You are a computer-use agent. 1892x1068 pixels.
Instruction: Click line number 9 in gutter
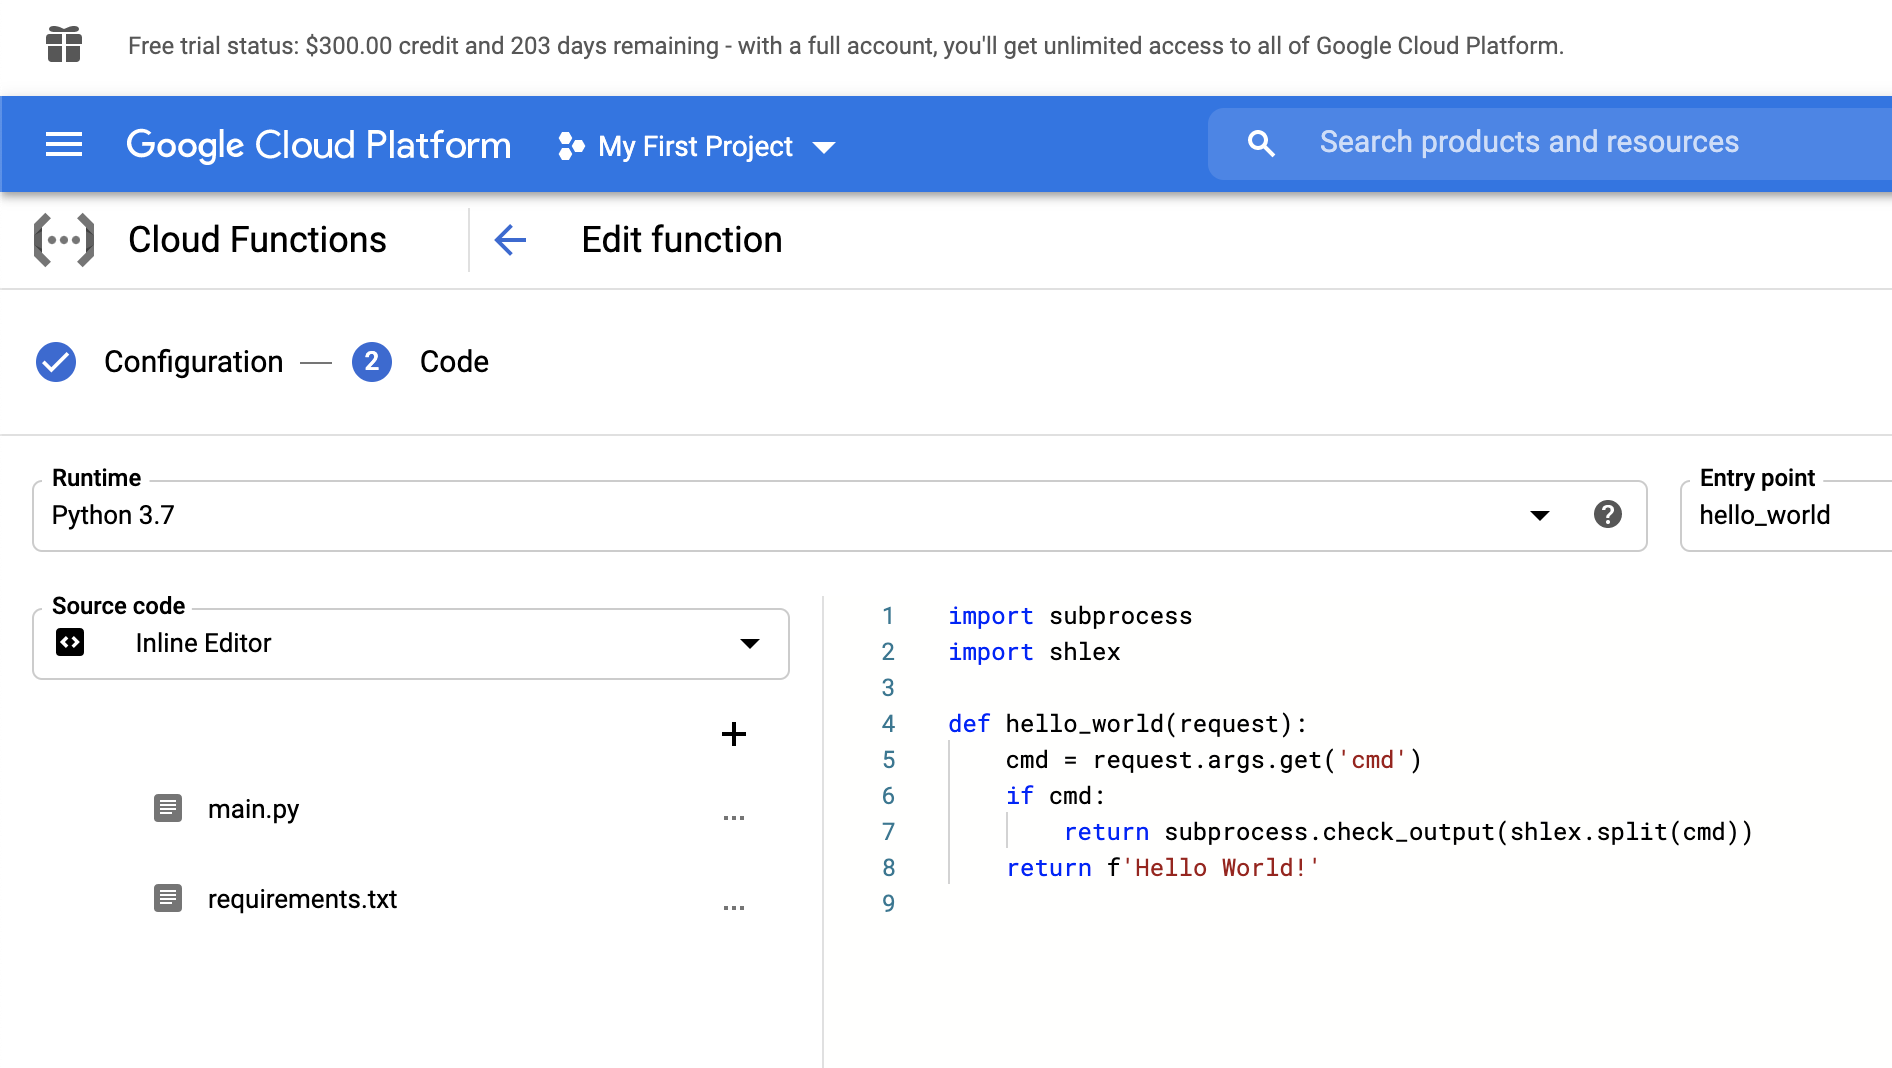(888, 904)
